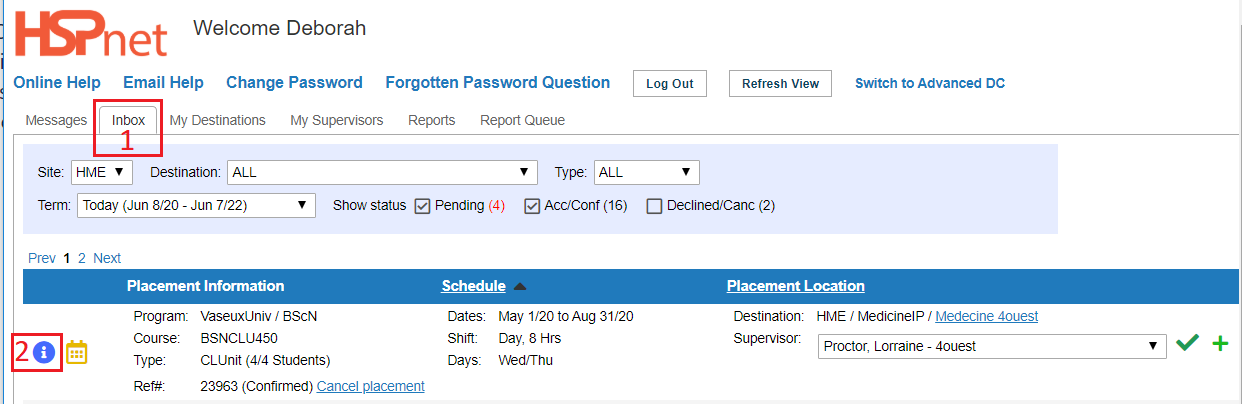Open the Term date range dropdown

coord(196,205)
